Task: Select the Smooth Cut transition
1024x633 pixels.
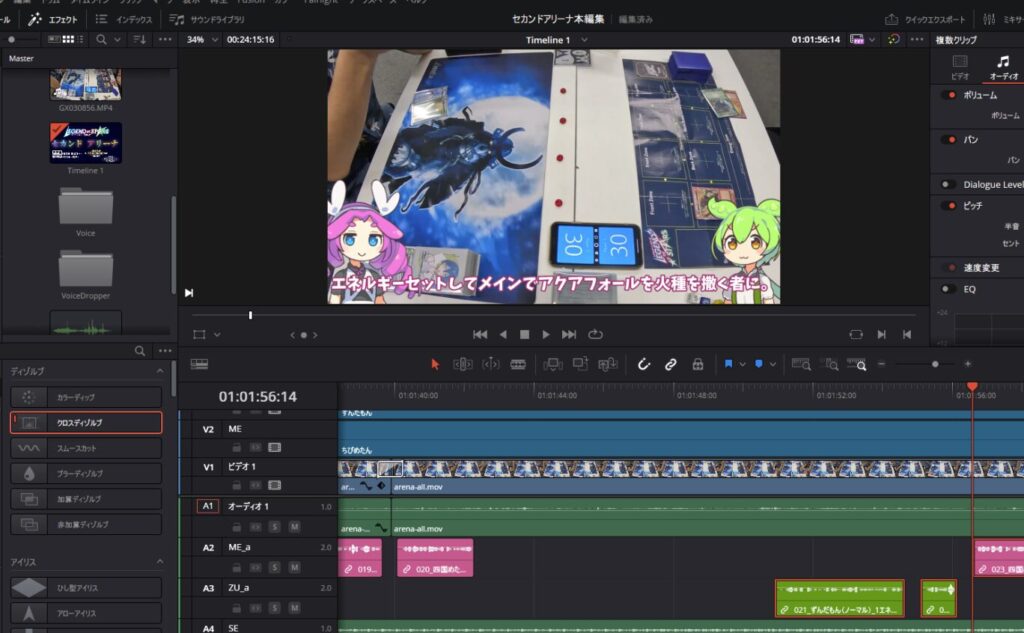Action: point(86,448)
